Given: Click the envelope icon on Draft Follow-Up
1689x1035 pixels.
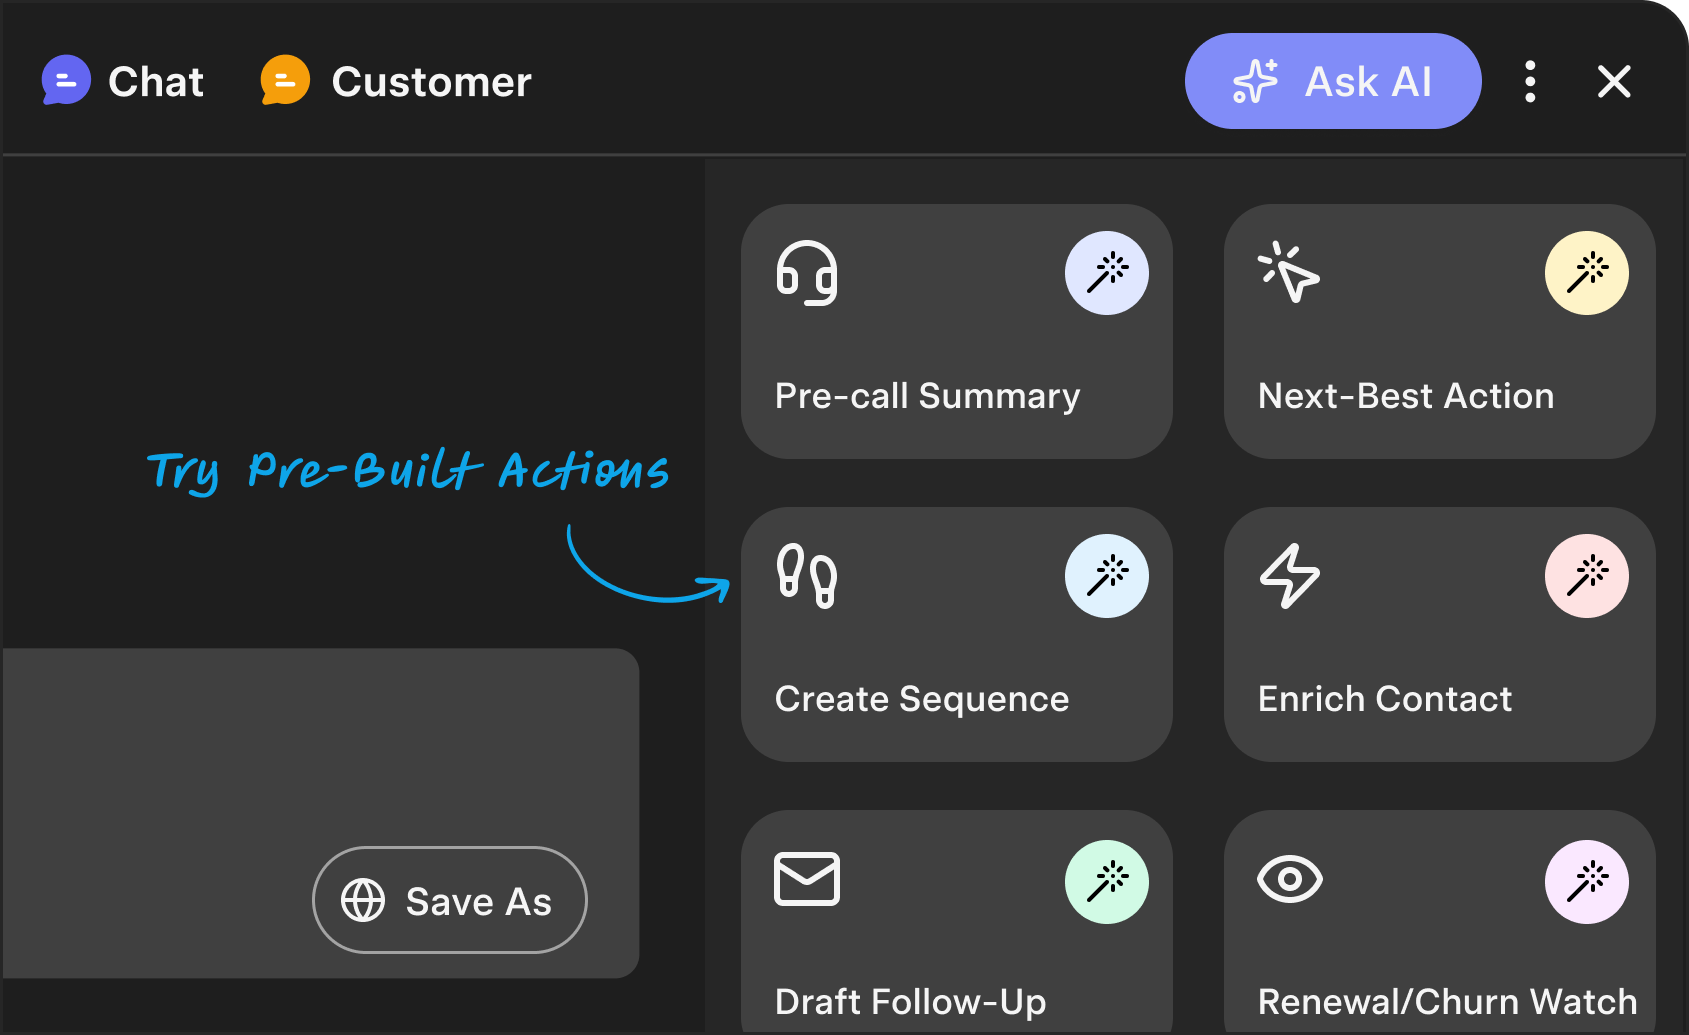Looking at the screenshot, I should [807, 879].
